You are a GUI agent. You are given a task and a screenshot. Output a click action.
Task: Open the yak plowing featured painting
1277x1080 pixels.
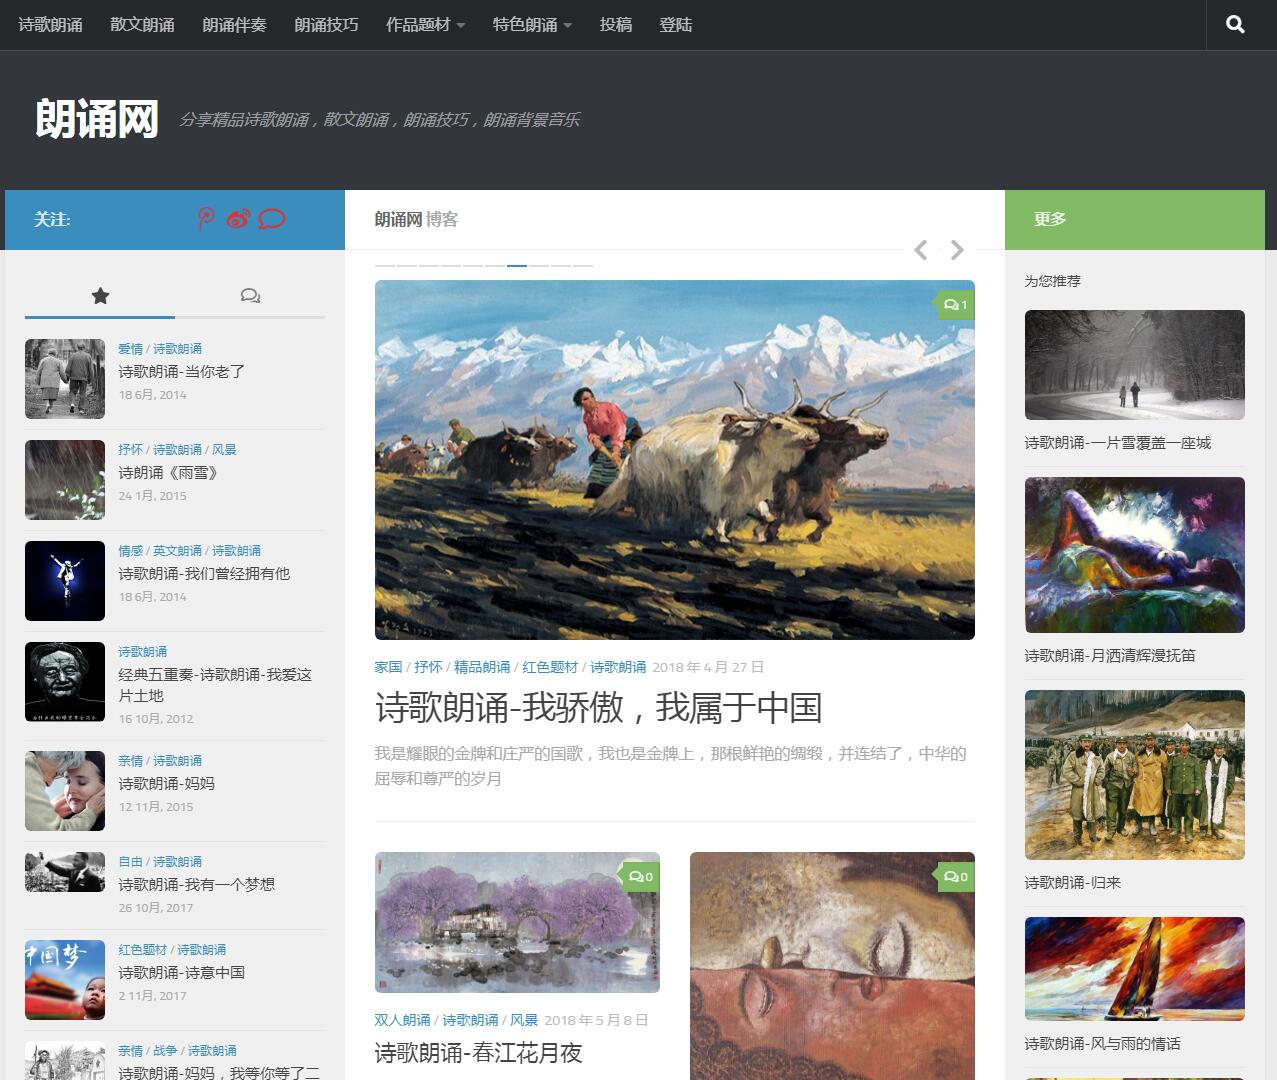point(675,460)
